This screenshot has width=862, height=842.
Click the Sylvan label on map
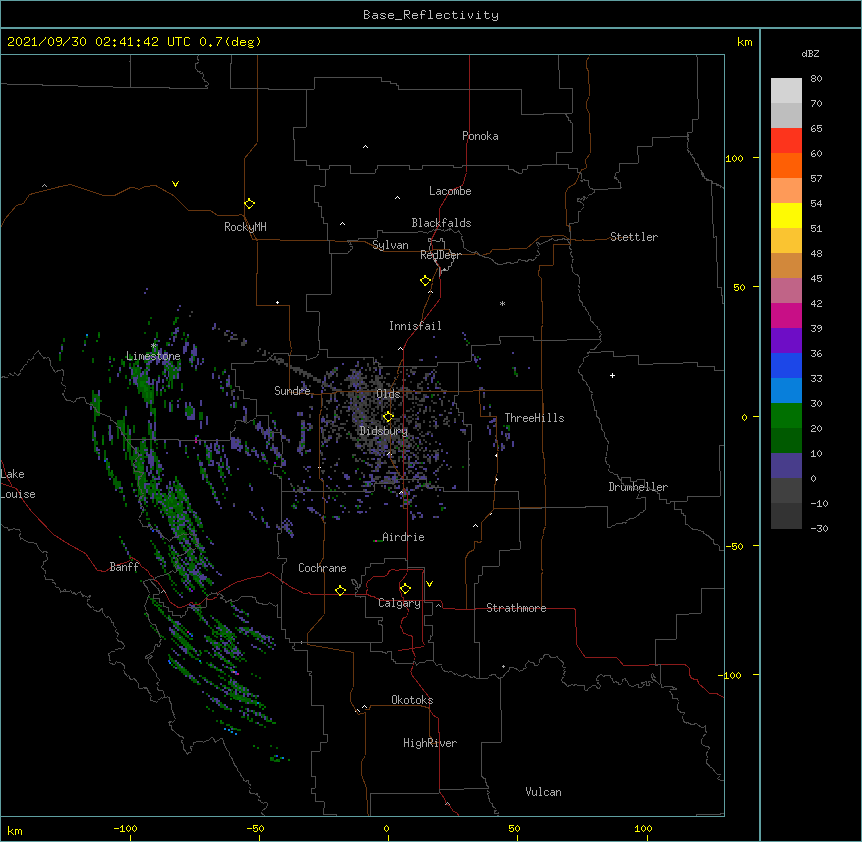390,245
